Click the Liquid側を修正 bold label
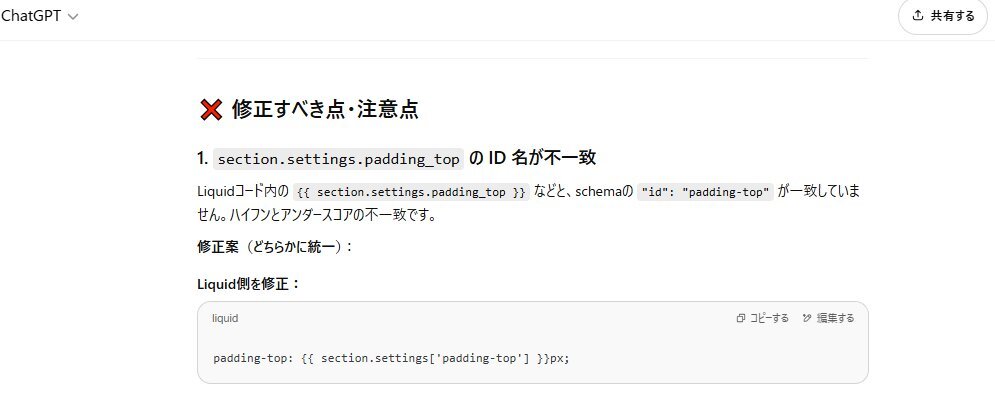Image resolution: width=995 pixels, height=401 pixels. click(249, 284)
